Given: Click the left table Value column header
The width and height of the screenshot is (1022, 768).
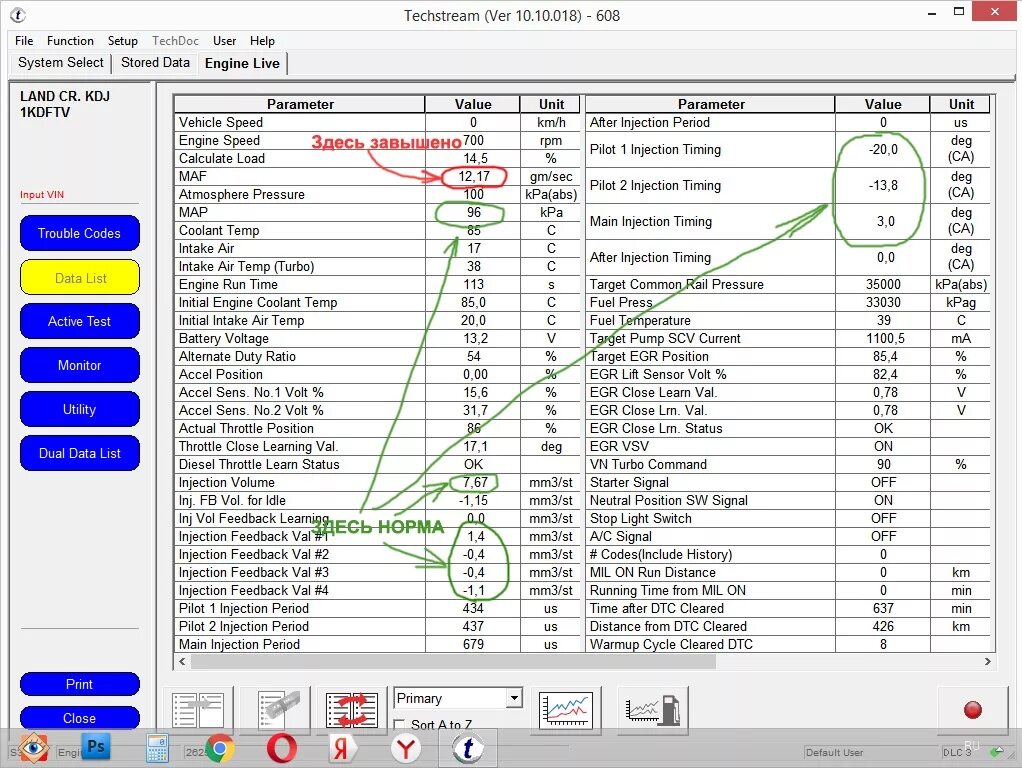Looking at the screenshot, I should pyautogui.click(x=473, y=104).
